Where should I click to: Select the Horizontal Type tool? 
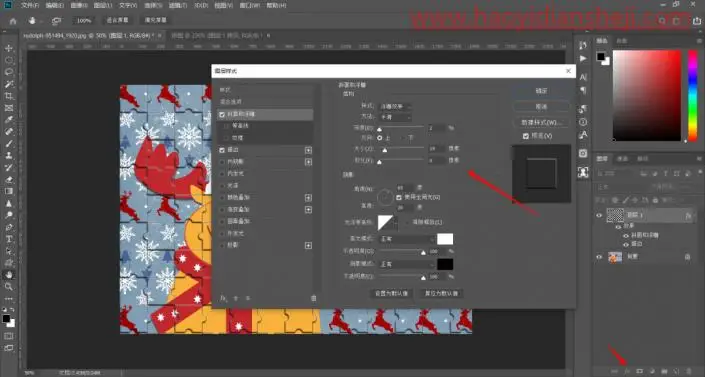pos(9,239)
